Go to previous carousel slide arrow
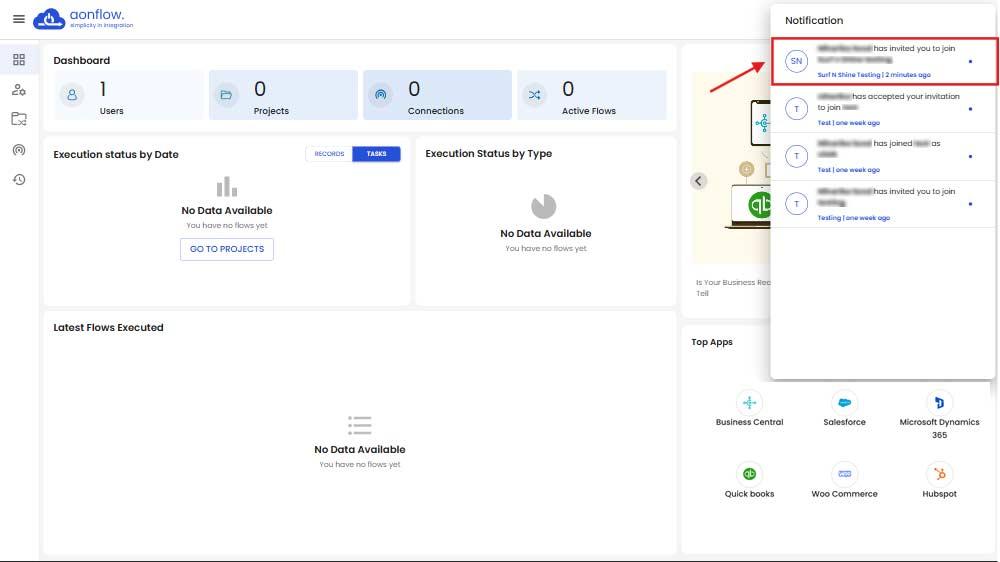 [699, 181]
